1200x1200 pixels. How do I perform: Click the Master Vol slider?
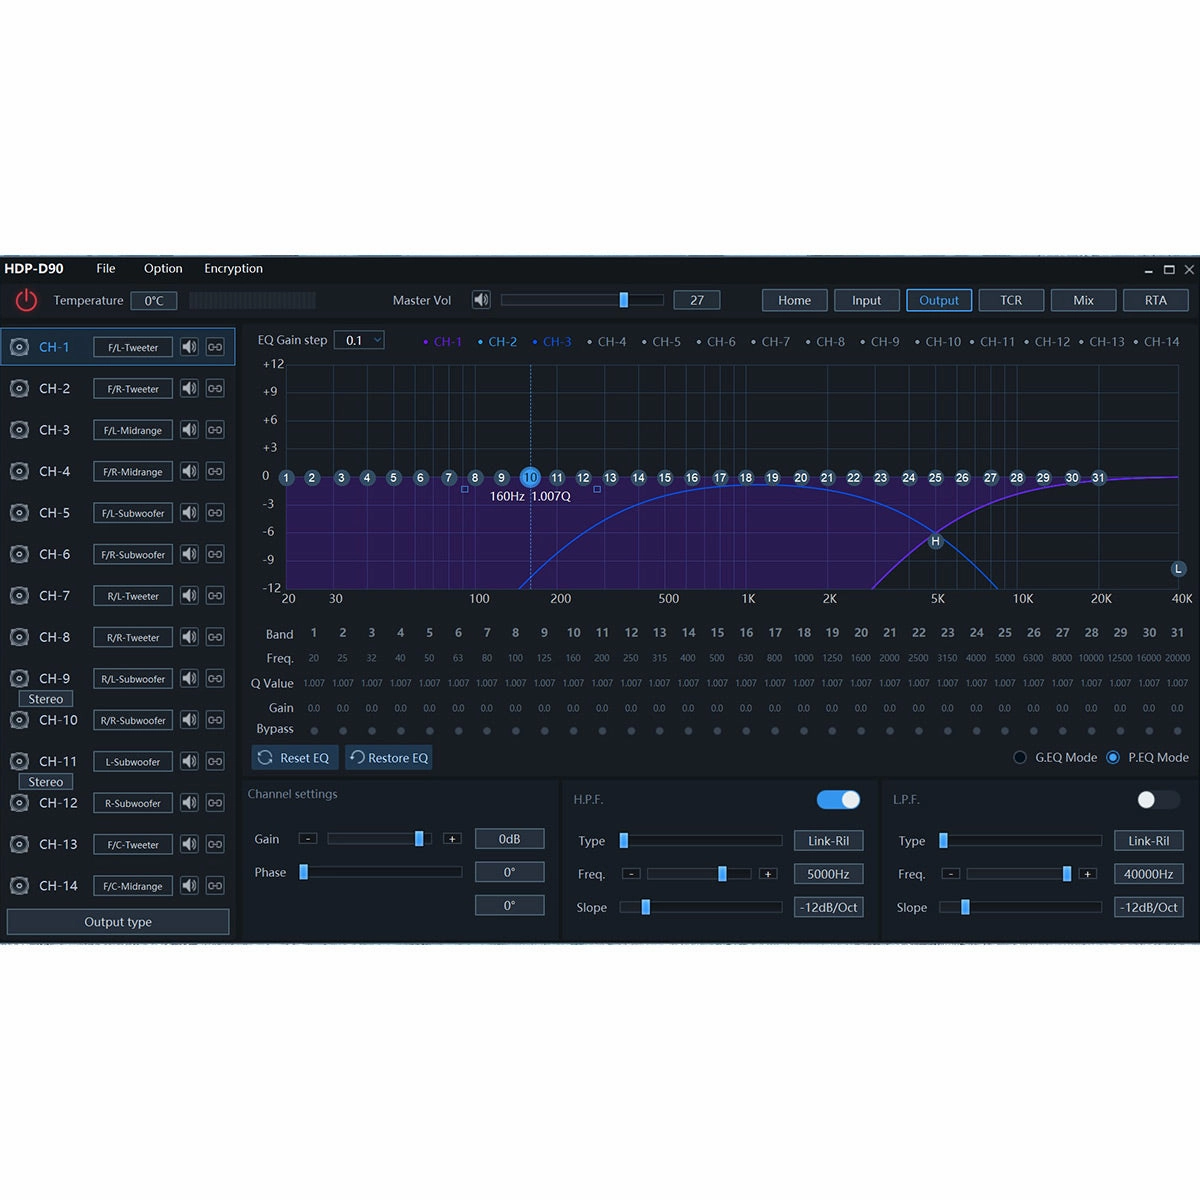click(x=582, y=300)
